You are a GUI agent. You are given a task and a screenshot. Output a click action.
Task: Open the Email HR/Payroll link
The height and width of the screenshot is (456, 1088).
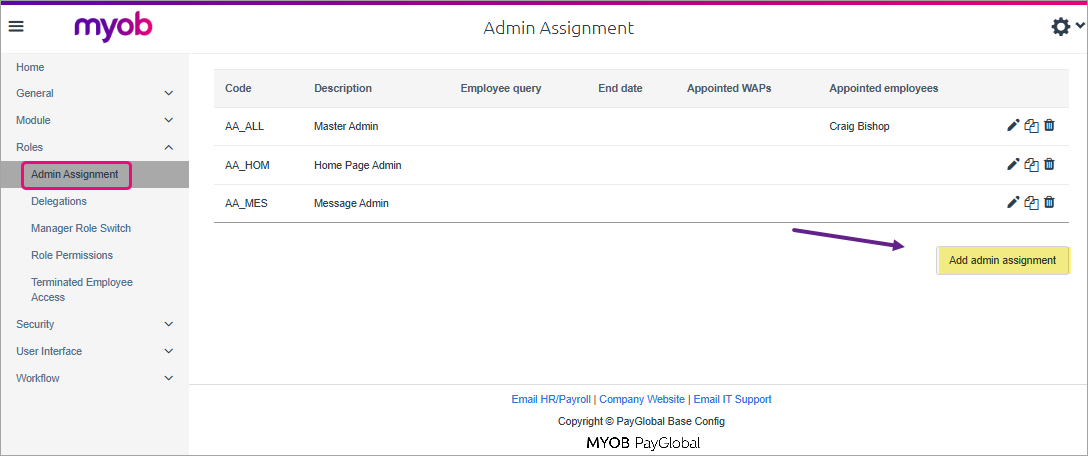[551, 399]
